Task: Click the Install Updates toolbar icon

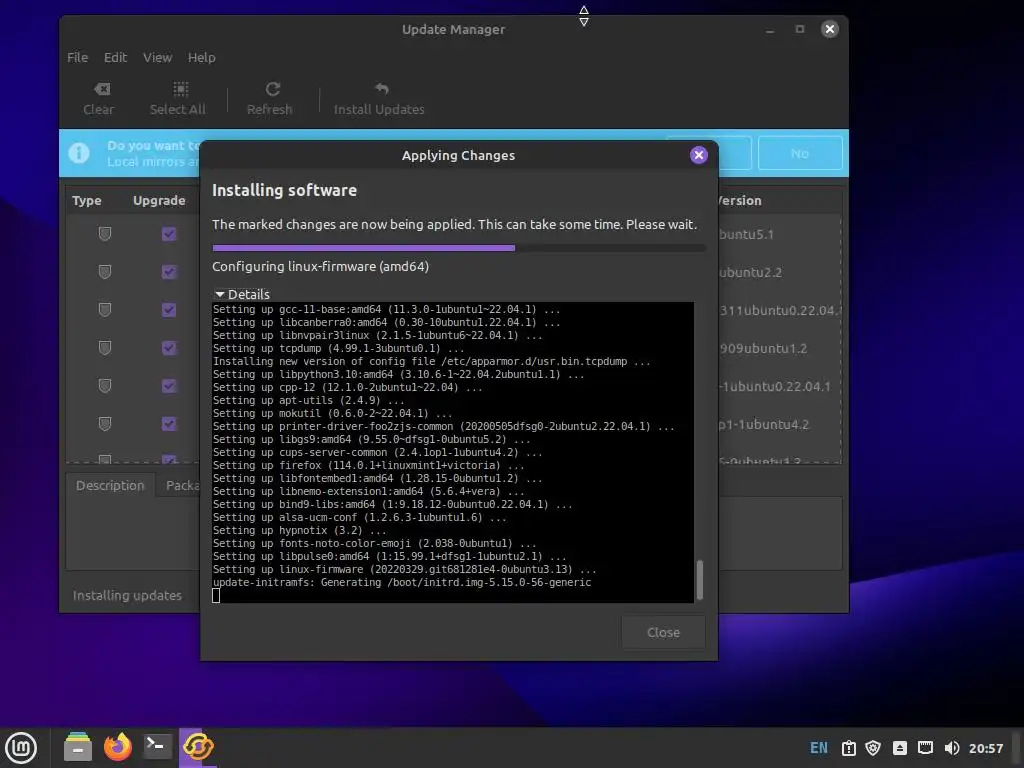Action: tap(381, 88)
